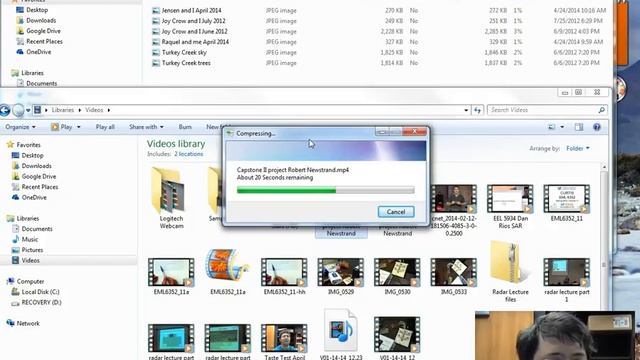Toggle the preview pane button
This screenshot has height=360, width=640.
tap(579, 127)
